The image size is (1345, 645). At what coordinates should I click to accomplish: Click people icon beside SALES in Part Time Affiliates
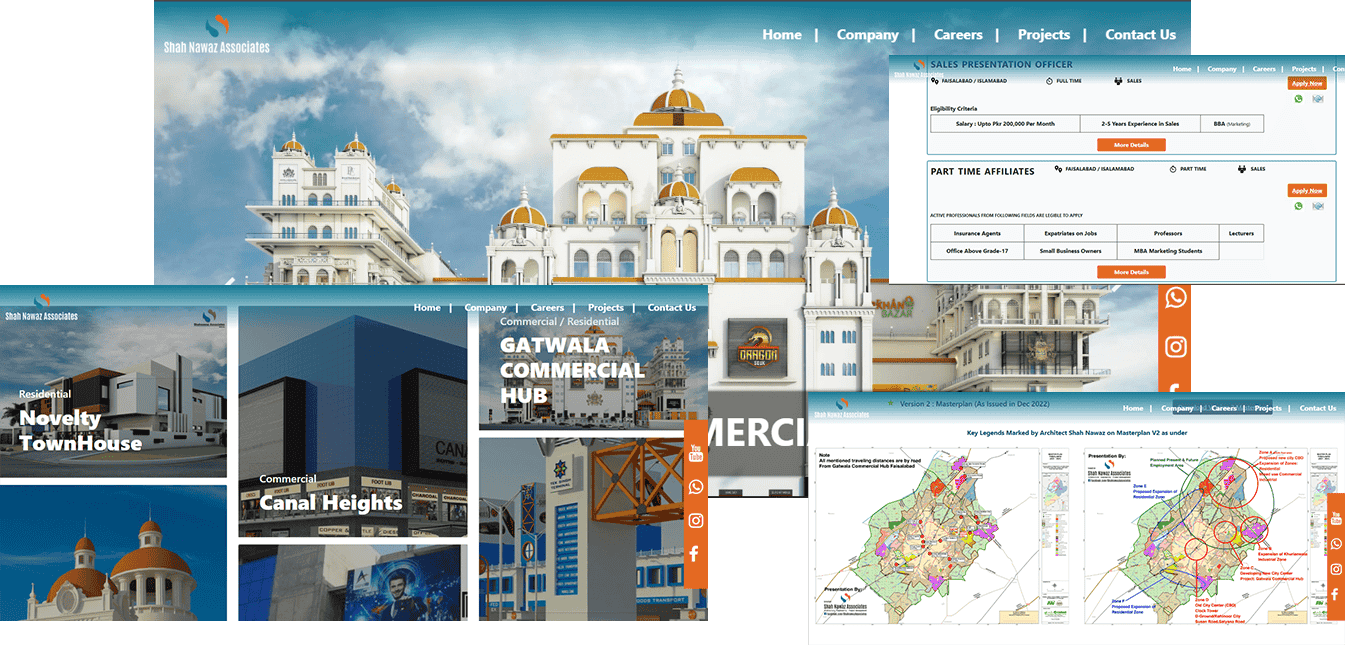1241,169
